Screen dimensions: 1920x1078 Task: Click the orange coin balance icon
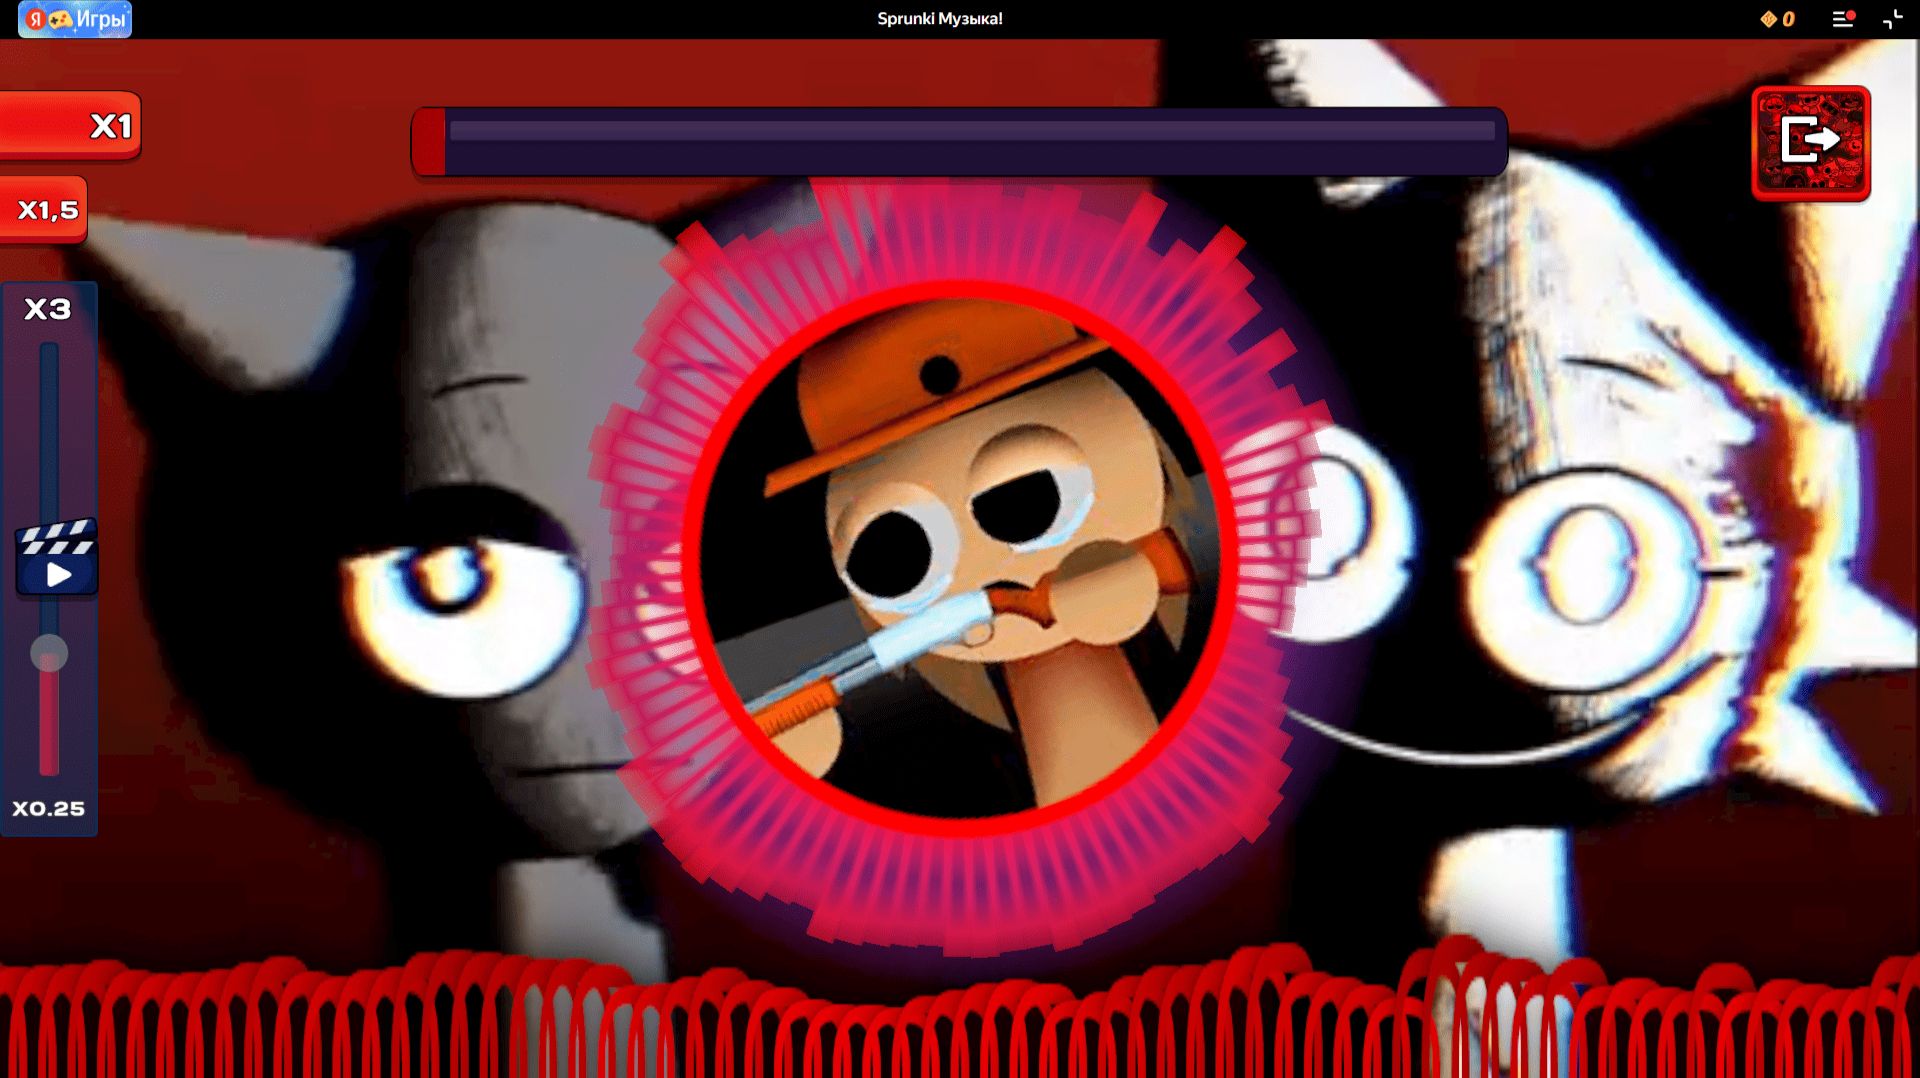pos(1768,19)
